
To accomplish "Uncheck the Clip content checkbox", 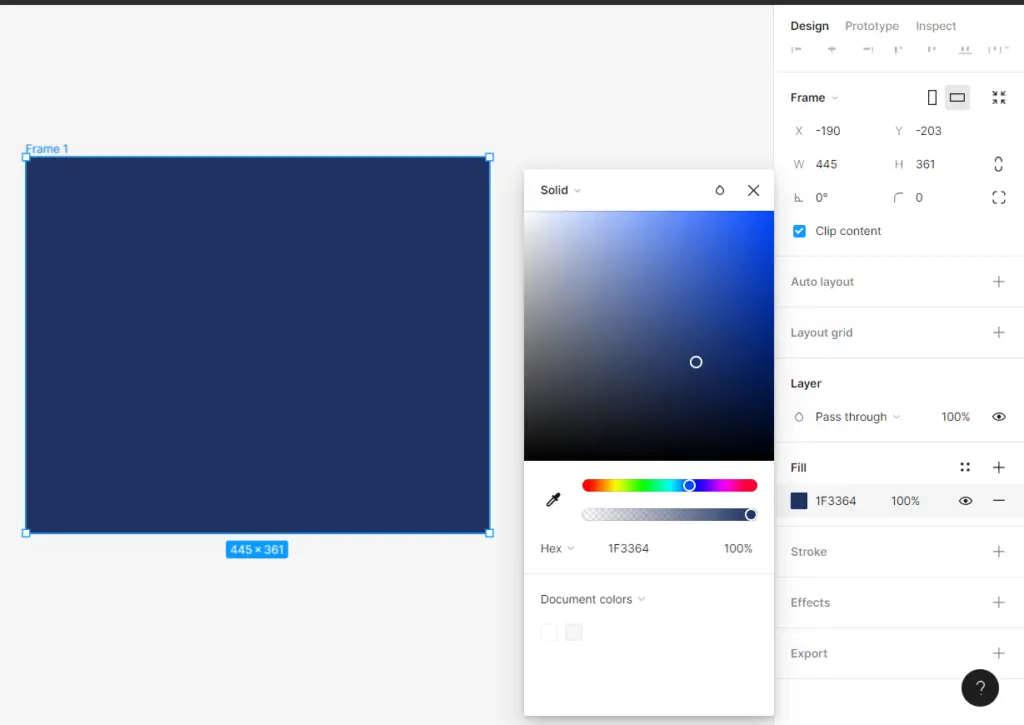I will click(x=799, y=231).
